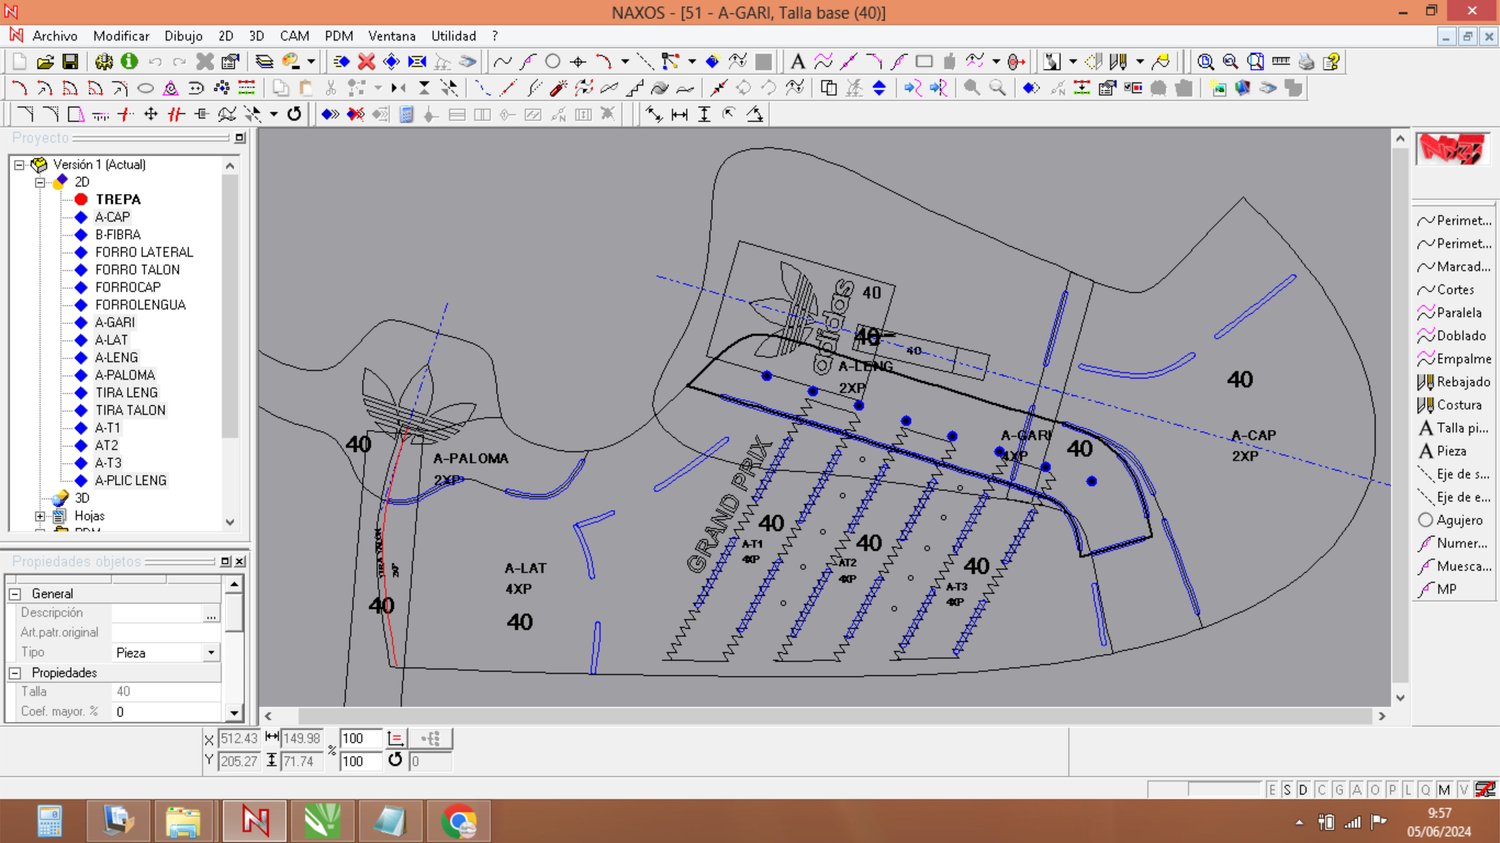Collapse the 2D tree node
The image size is (1500, 843).
tap(40, 182)
